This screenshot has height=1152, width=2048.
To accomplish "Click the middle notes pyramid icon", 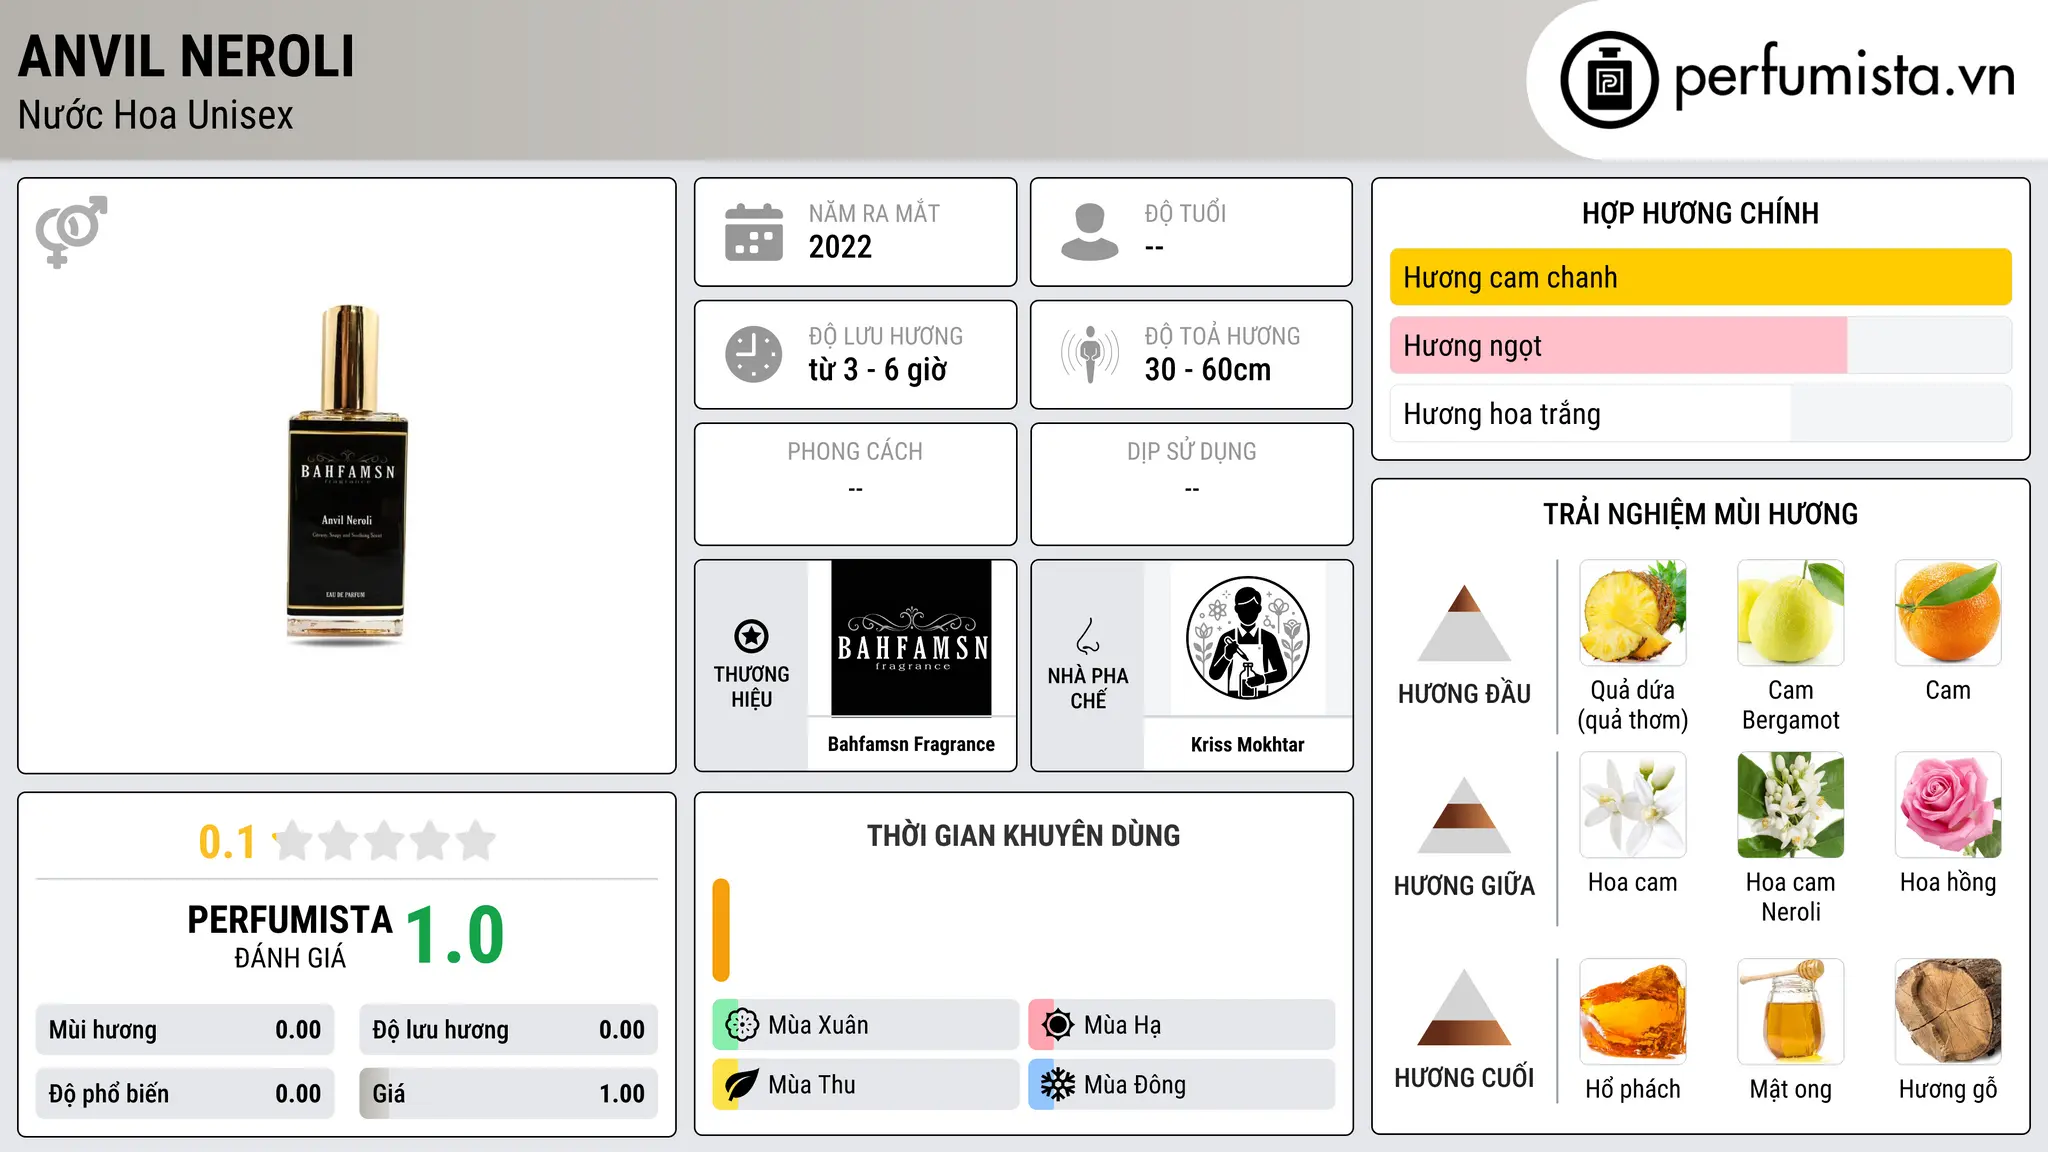I will point(1465,815).
